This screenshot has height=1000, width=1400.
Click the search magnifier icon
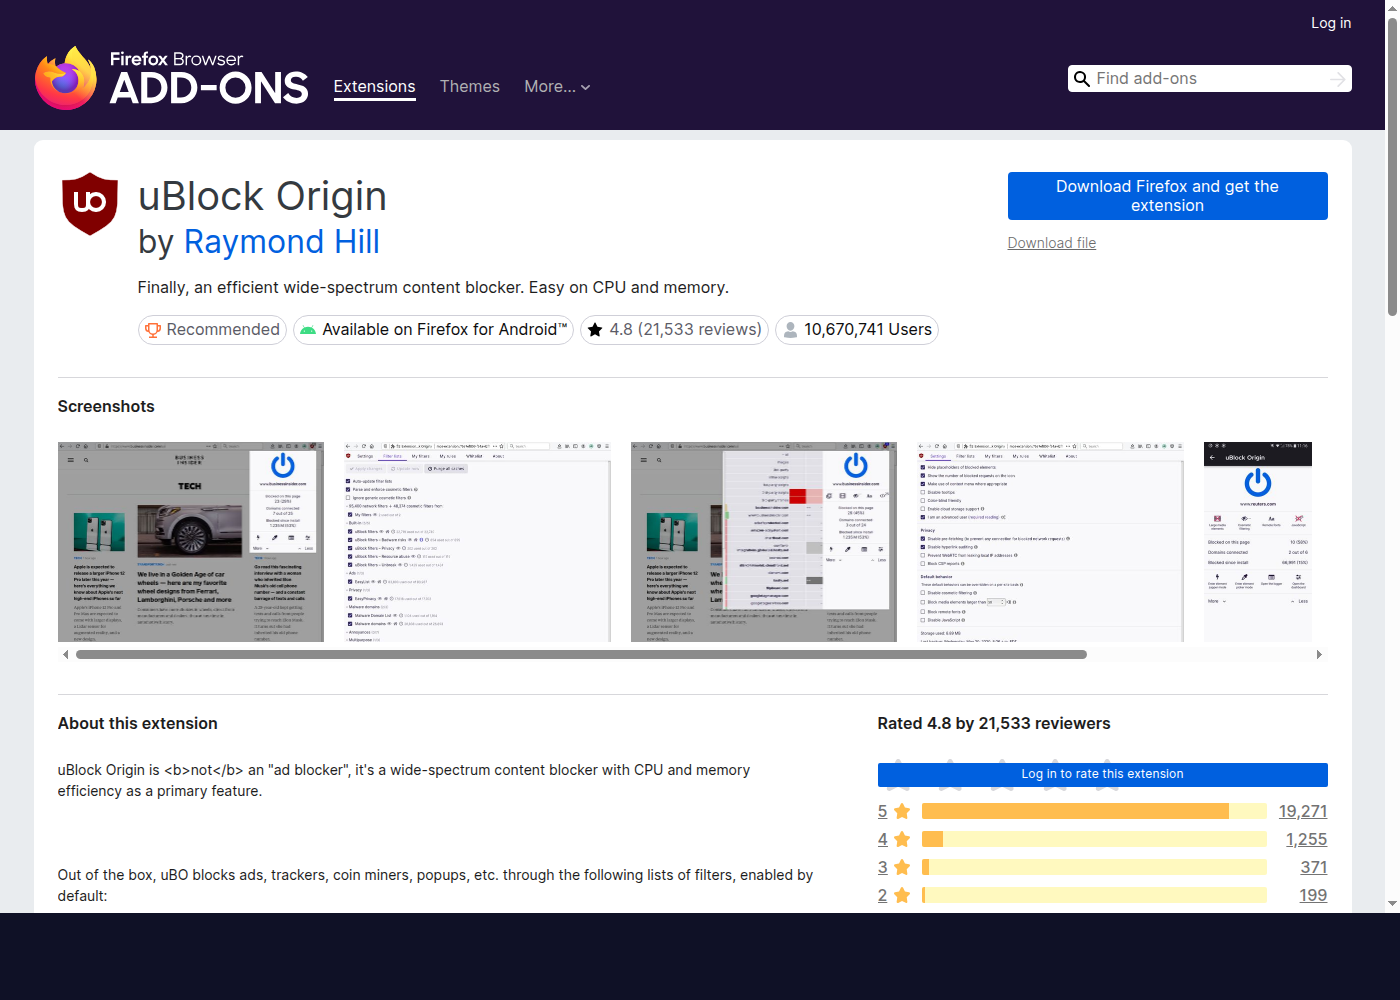(x=1082, y=78)
